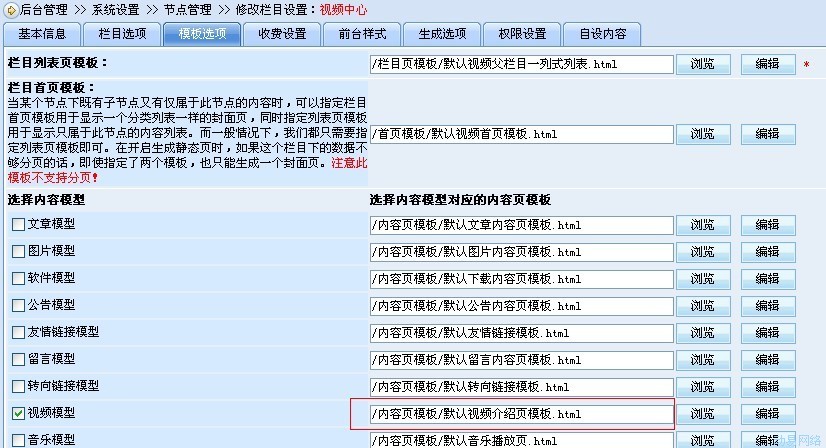This screenshot has width=826, height=448.
Task: Go to the 生成选项 tab
Action: click(x=443, y=34)
